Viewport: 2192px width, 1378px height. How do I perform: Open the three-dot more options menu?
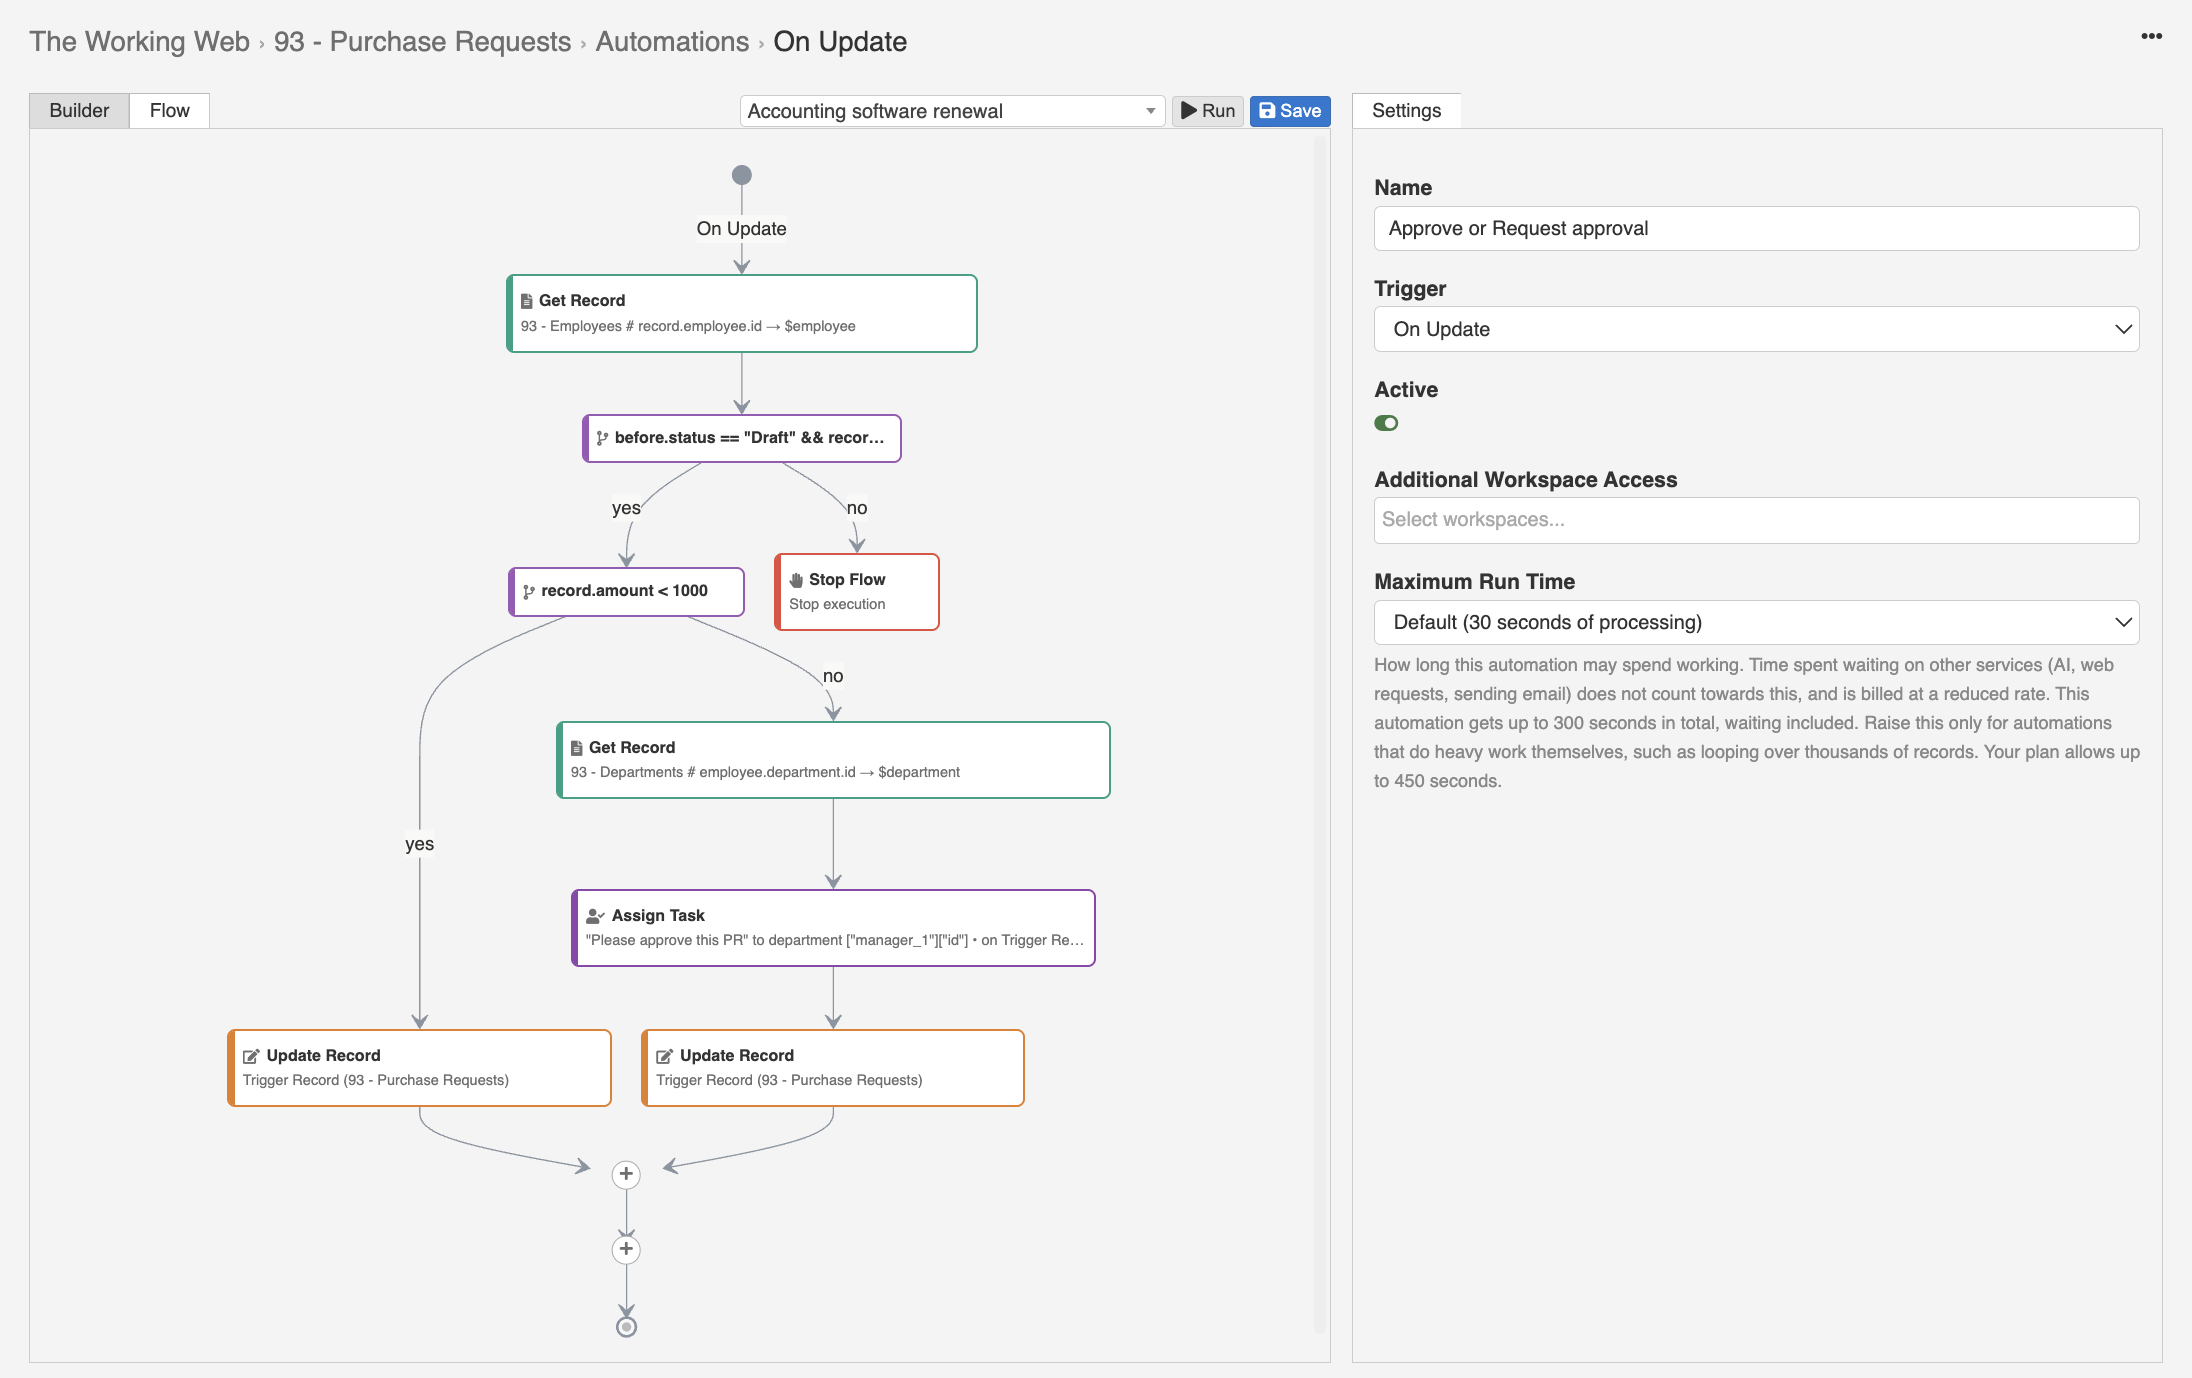(x=2151, y=37)
